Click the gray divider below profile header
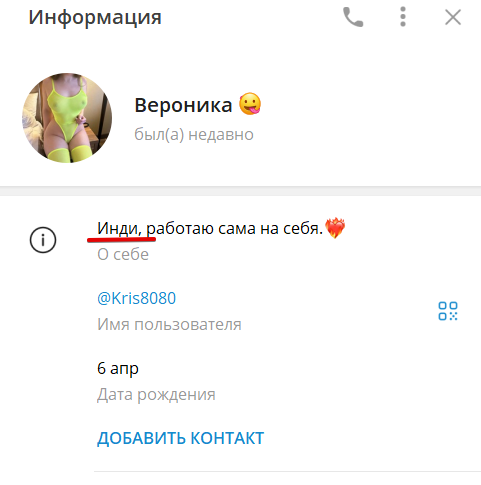 click(240, 191)
